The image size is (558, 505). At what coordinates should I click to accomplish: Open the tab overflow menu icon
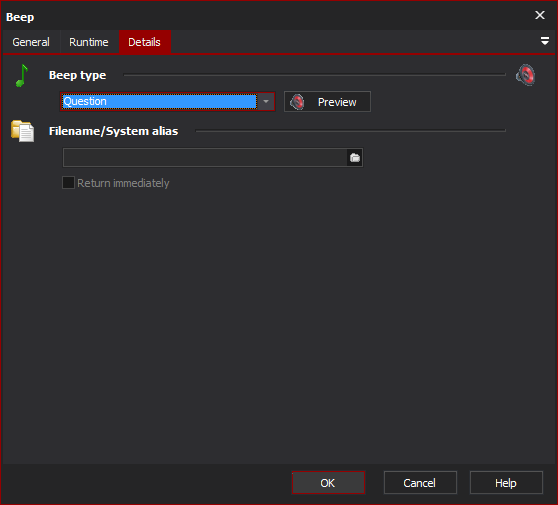544,41
